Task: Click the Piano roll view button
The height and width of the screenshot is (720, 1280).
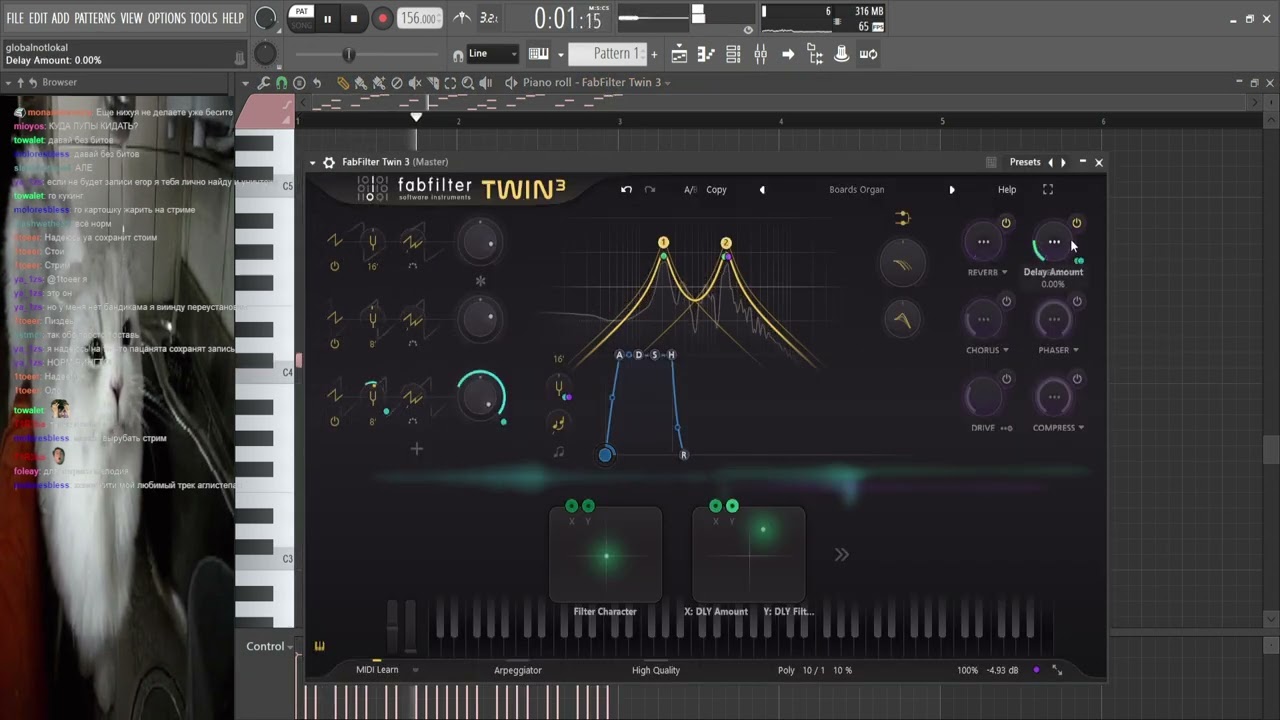Action: click(706, 54)
